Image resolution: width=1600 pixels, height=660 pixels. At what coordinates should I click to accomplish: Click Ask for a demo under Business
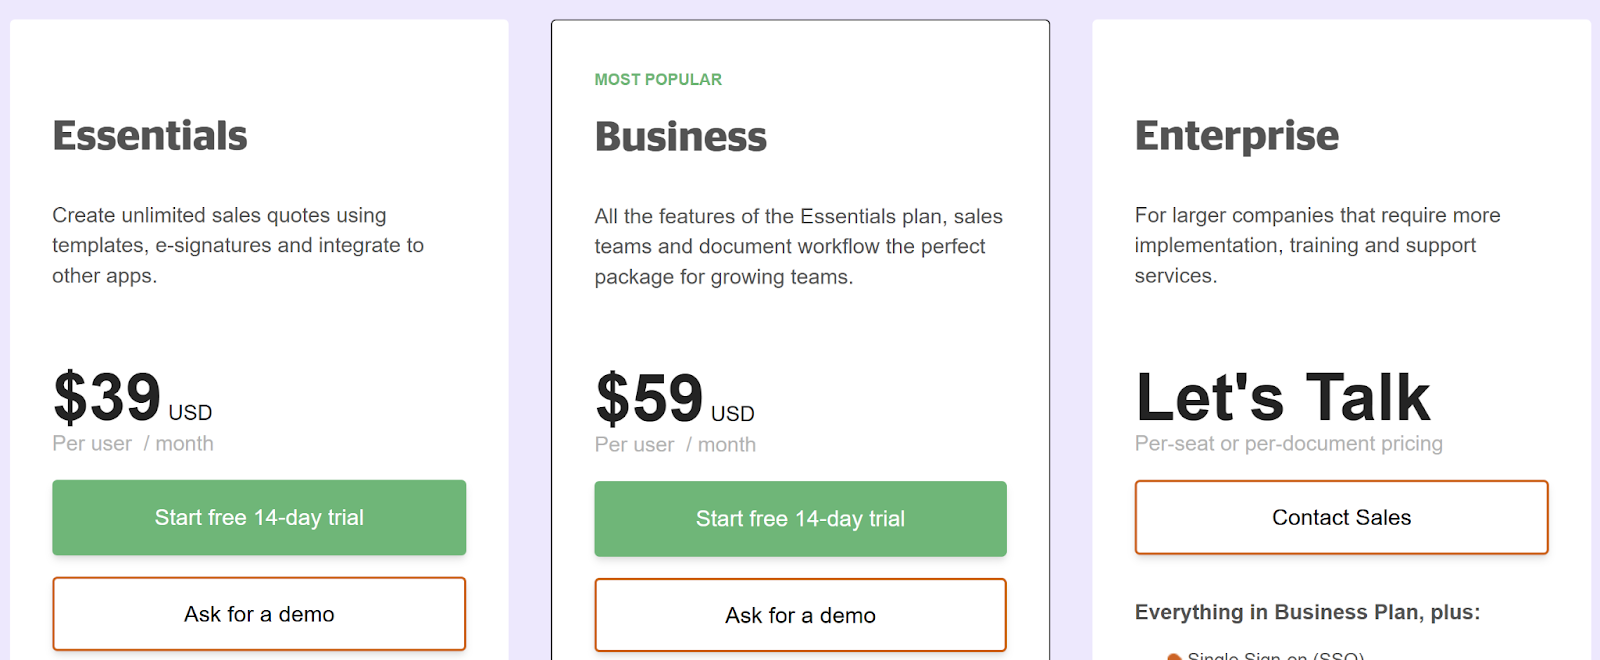tap(800, 615)
